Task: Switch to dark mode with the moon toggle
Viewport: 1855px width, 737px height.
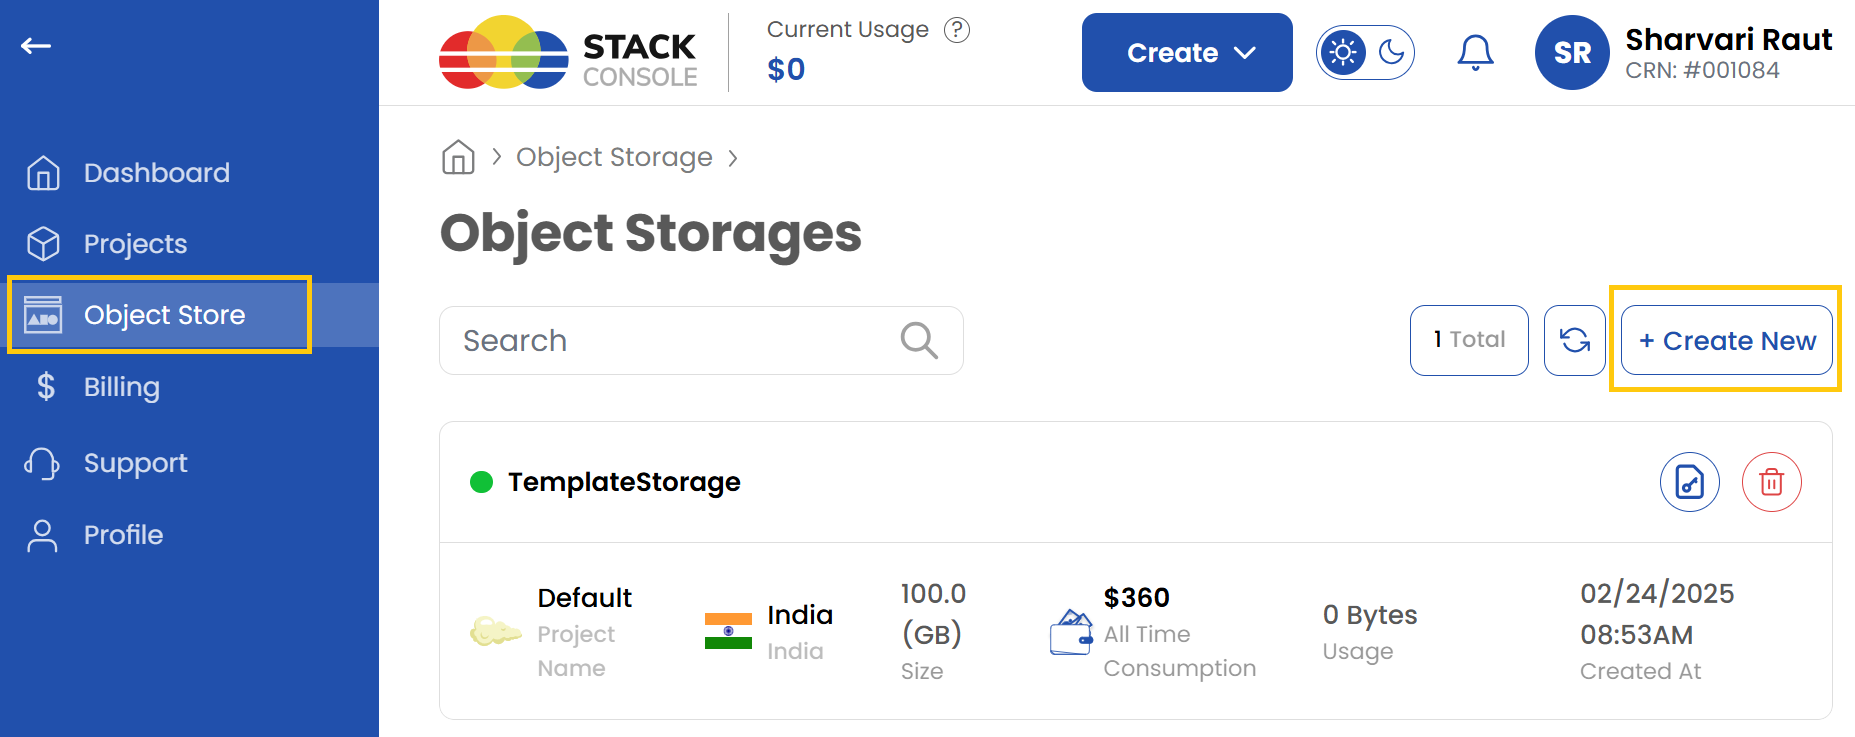Action: (x=1390, y=52)
